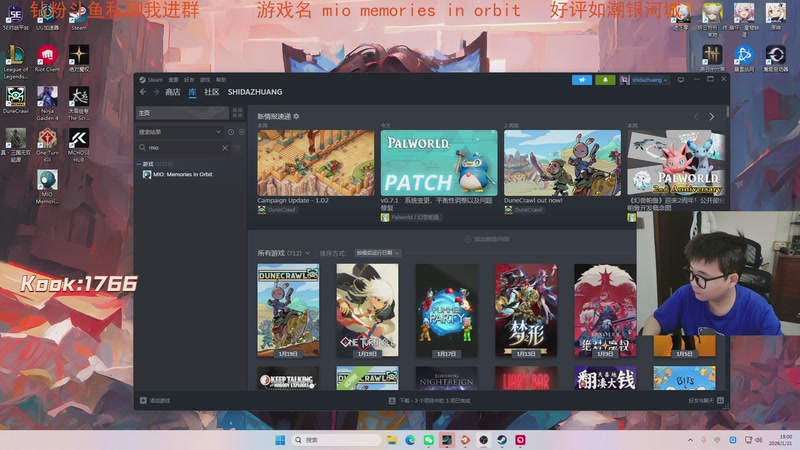Open 好友与聊天 (Friends & Chat)
The height and width of the screenshot is (450, 800).
[706, 401]
